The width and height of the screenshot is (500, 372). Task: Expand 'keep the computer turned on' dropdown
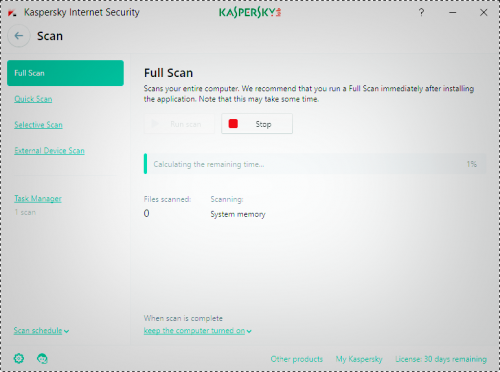pyautogui.click(x=198, y=331)
